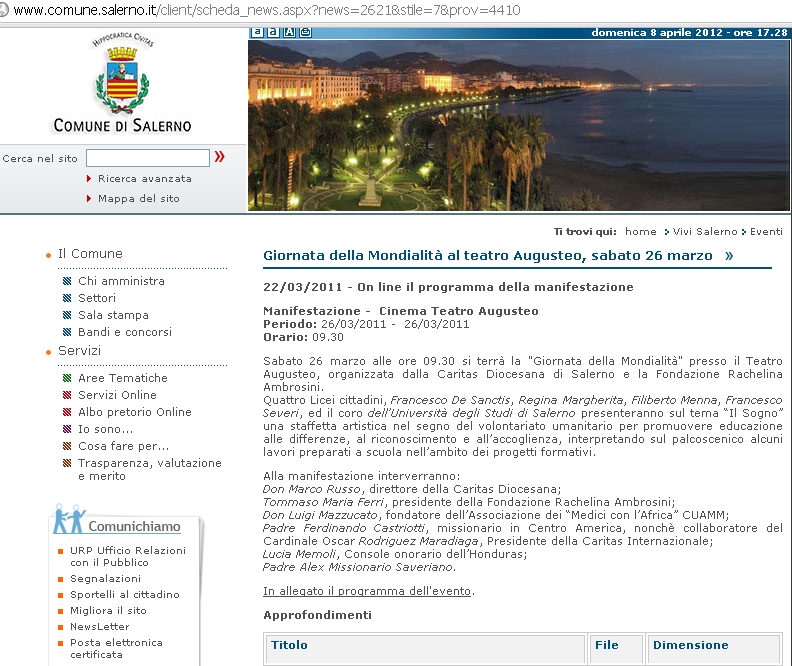This screenshot has height=666, width=792.
Task: Open 'Ricerca avanzata' link
Action: (x=144, y=179)
